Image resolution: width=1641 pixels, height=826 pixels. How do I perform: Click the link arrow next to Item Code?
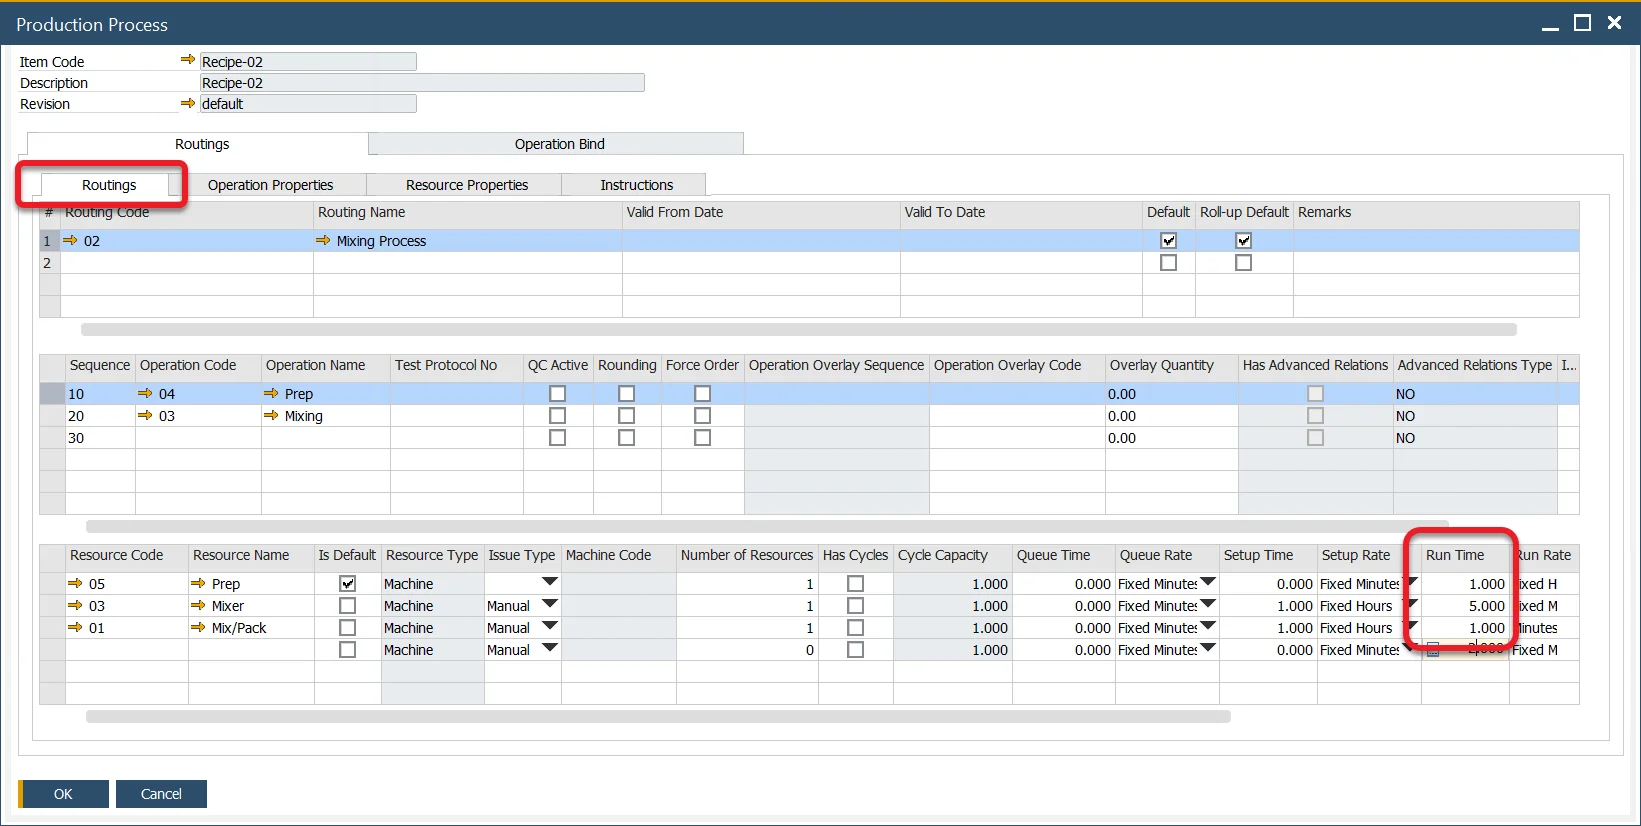click(x=187, y=60)
